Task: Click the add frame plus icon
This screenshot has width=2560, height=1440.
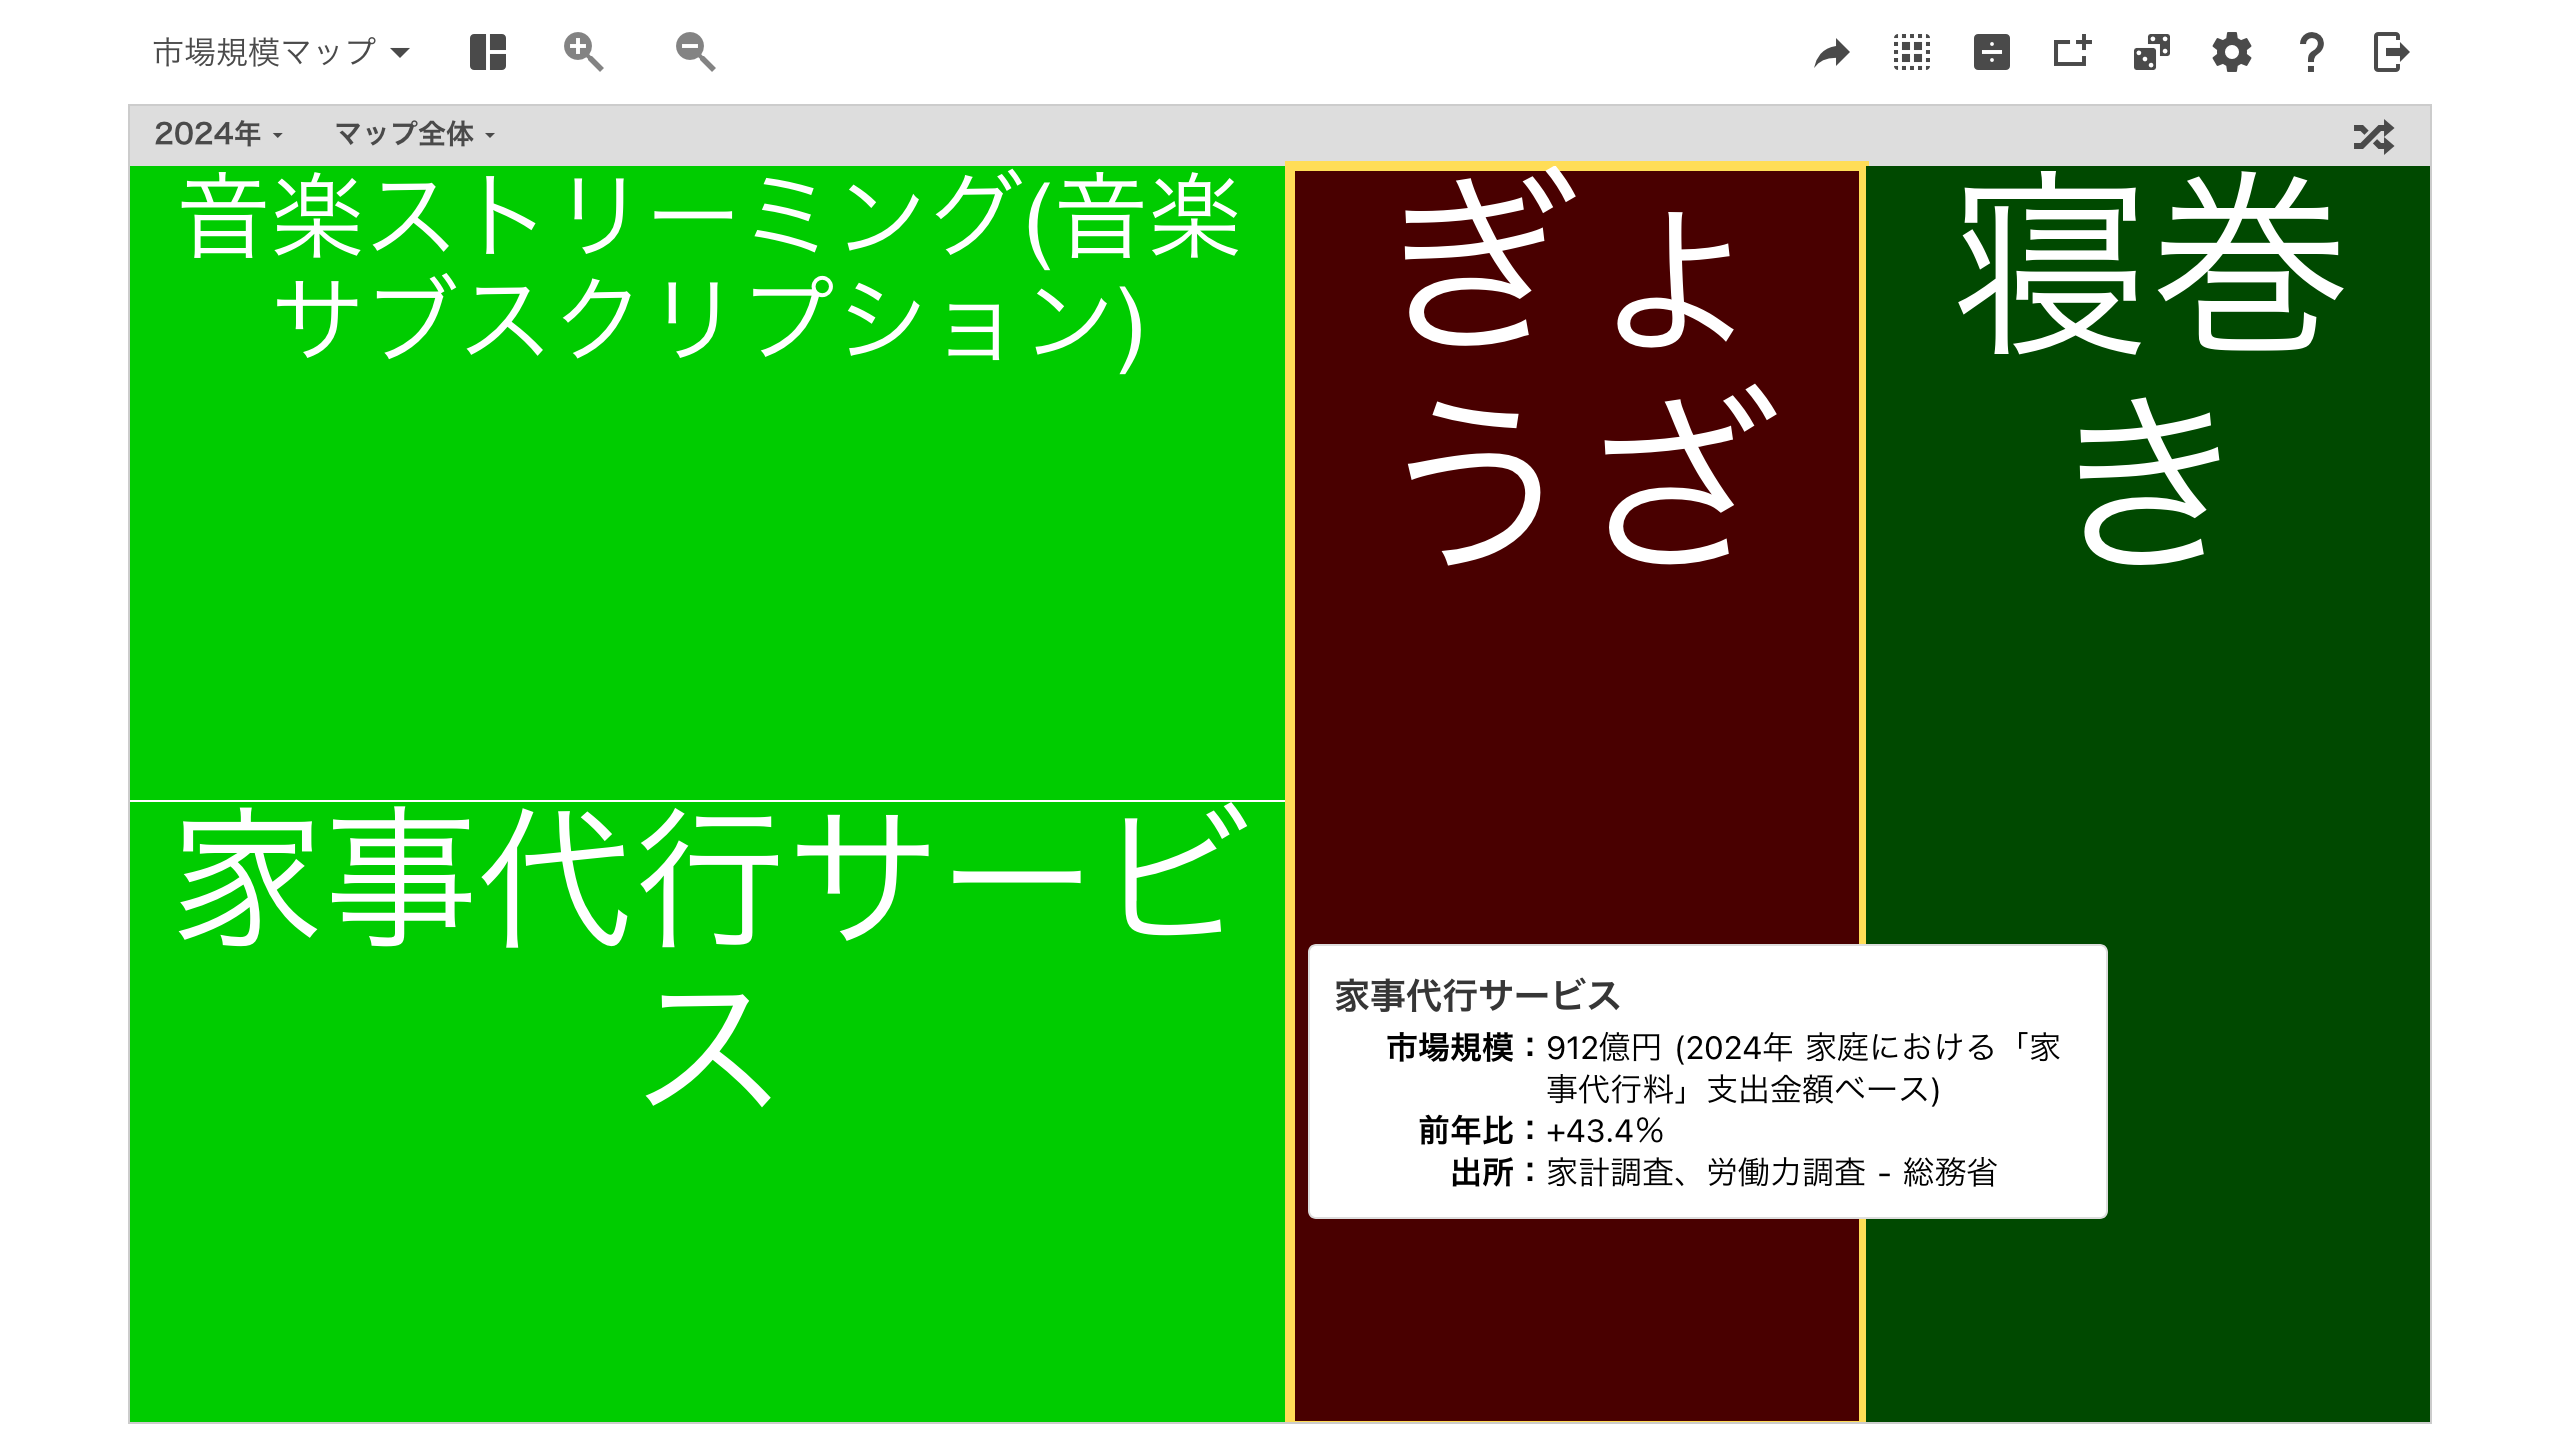Action: coord(2072,52)
